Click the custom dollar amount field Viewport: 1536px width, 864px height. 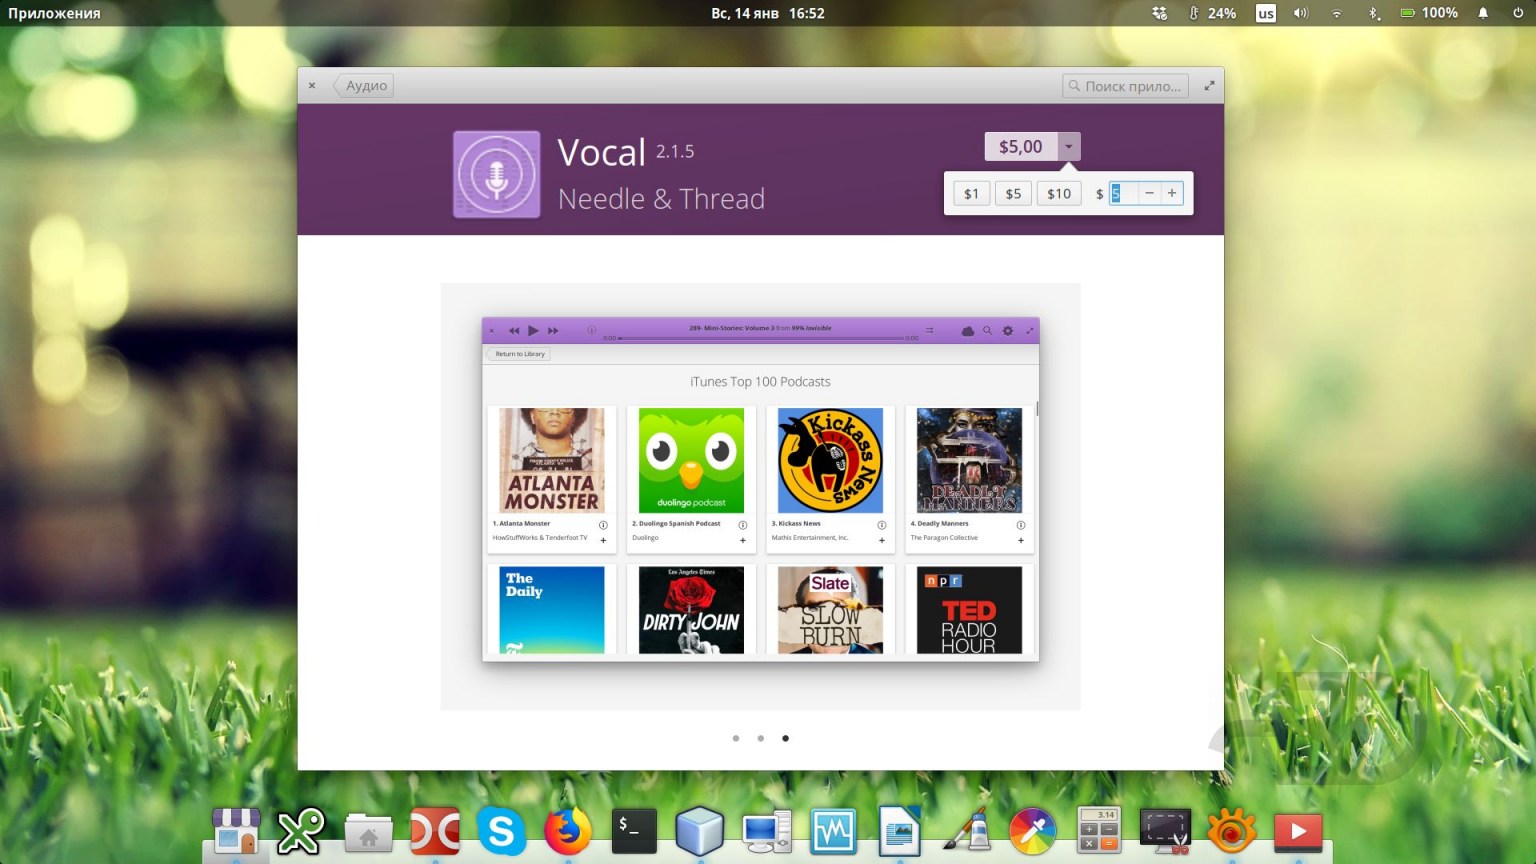[1123, 194]
